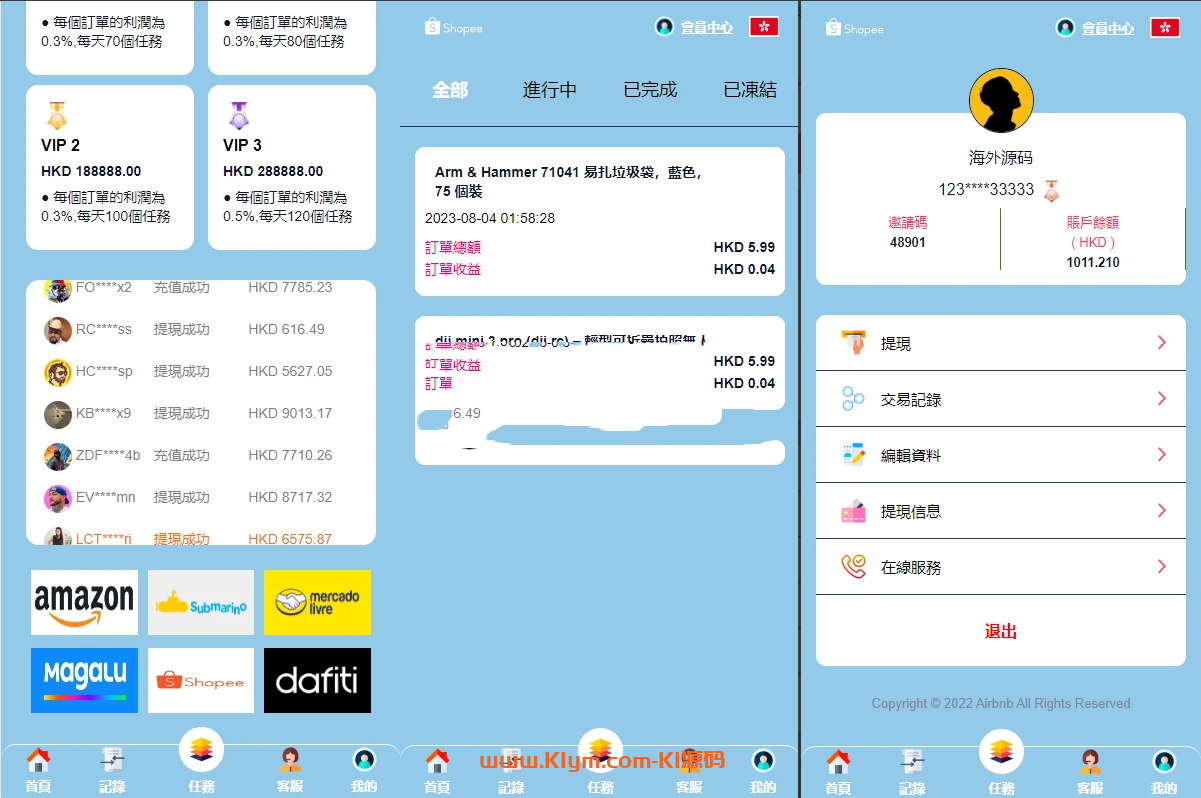
Task: Tap Home icon in right panel navigation
Action: click(838, 762)
